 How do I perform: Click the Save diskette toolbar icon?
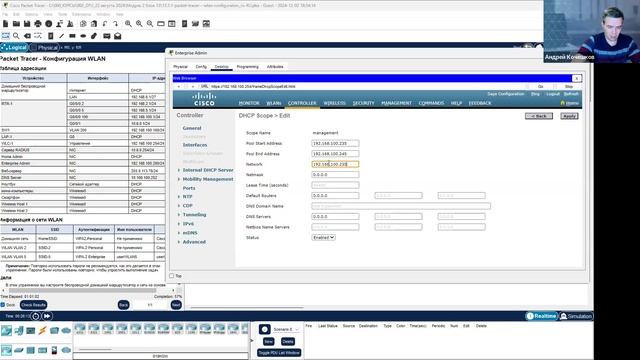[x=27, y=24]
